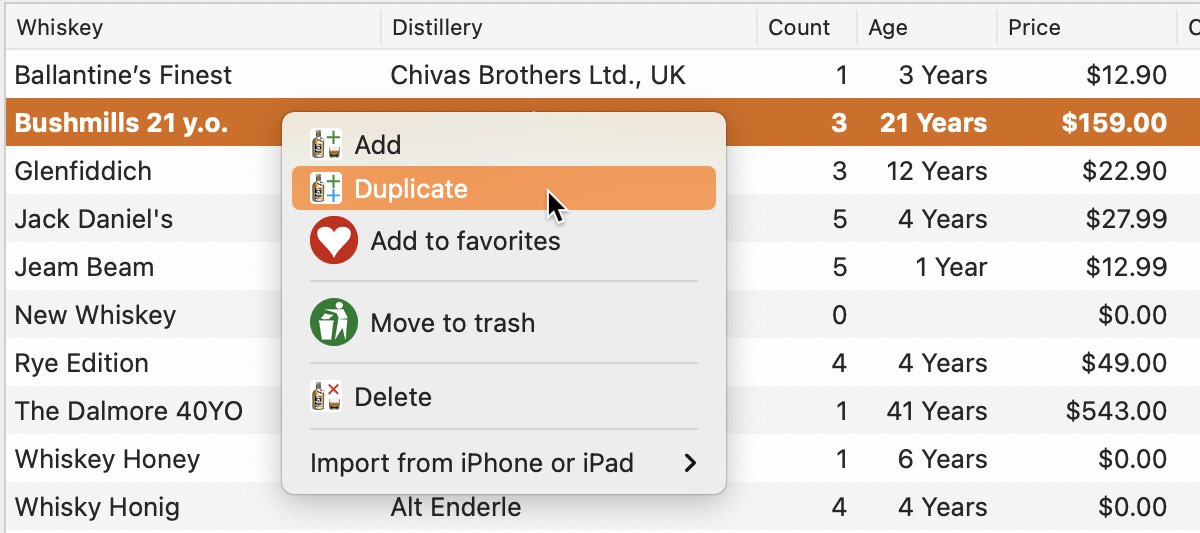Screen dimensions: 1200x533
Task: Expand the Import from iPhone or iPad submenu arrow
Action: (x=689, y=463)
